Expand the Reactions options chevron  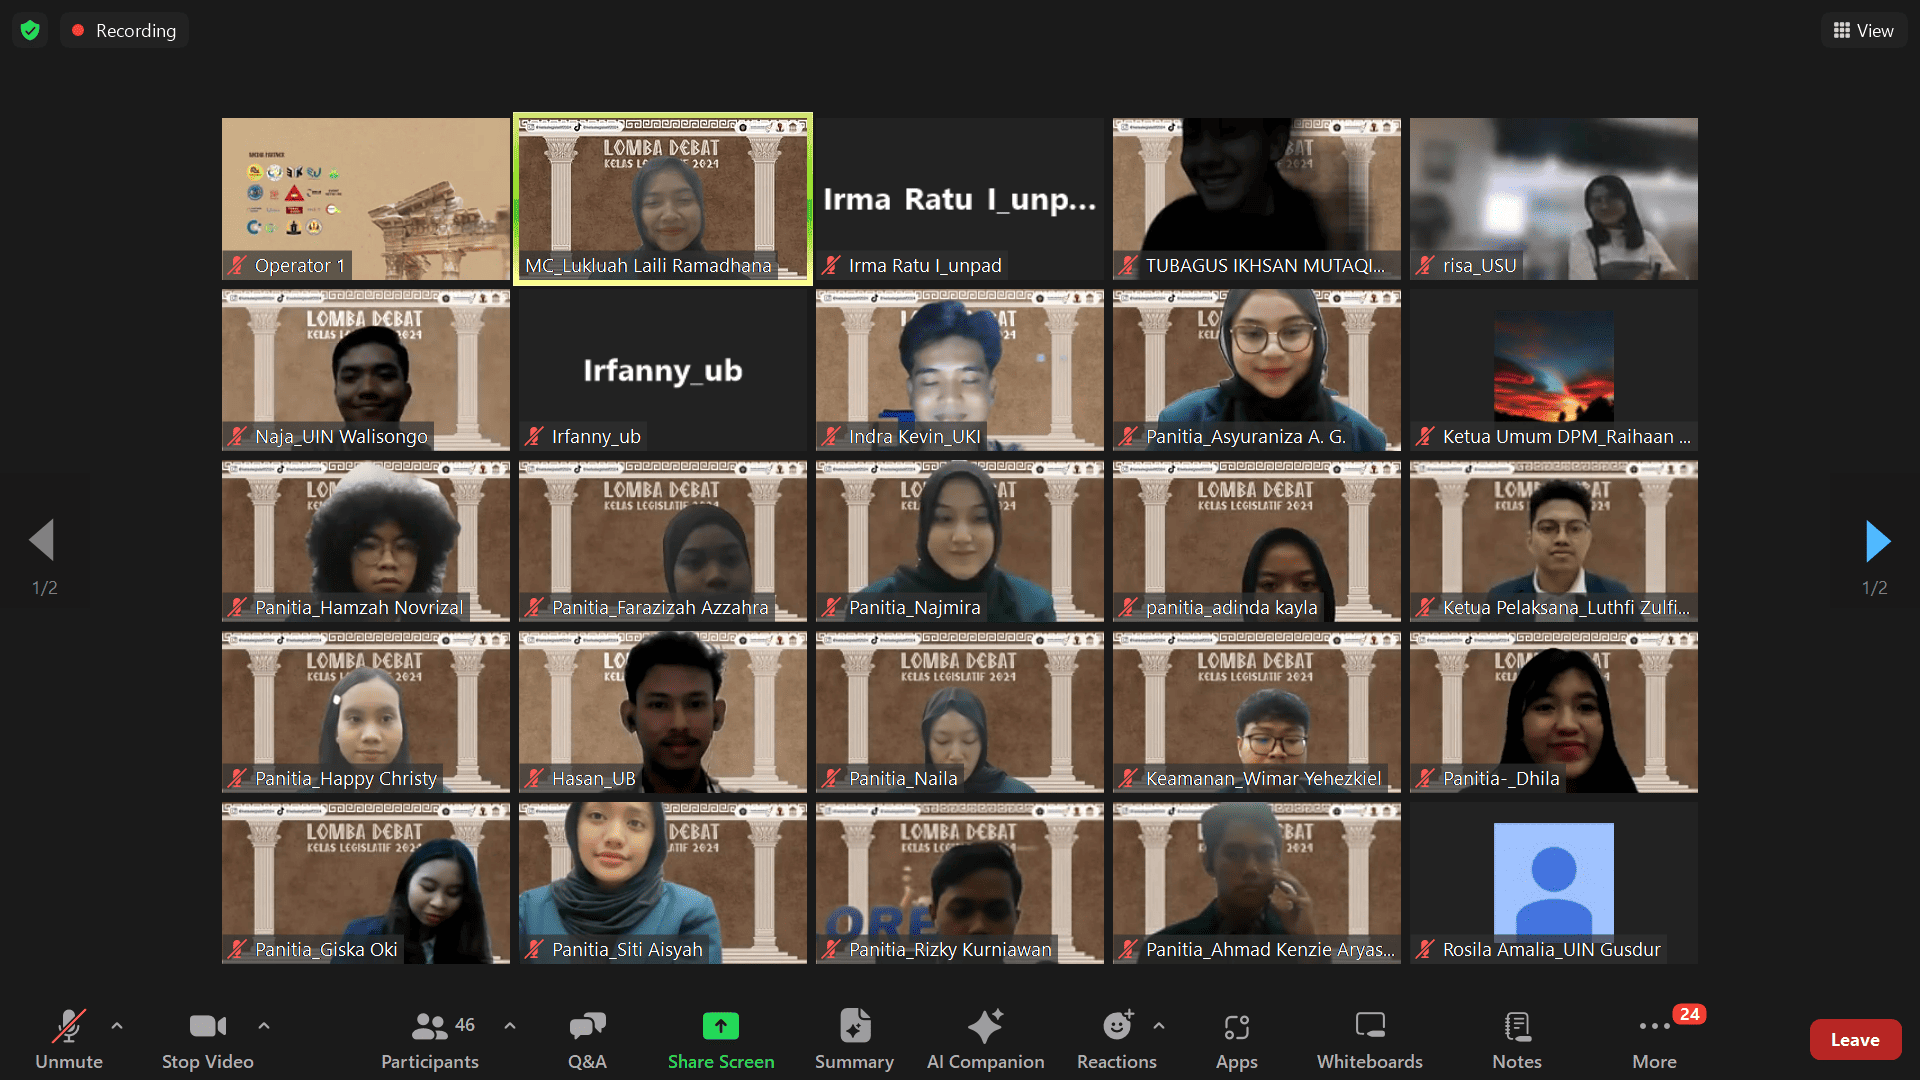[1159, 1026]
